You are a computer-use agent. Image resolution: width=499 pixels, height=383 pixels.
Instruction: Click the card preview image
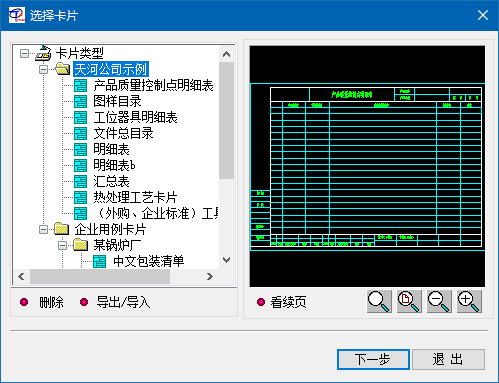(x=367, y=166)
